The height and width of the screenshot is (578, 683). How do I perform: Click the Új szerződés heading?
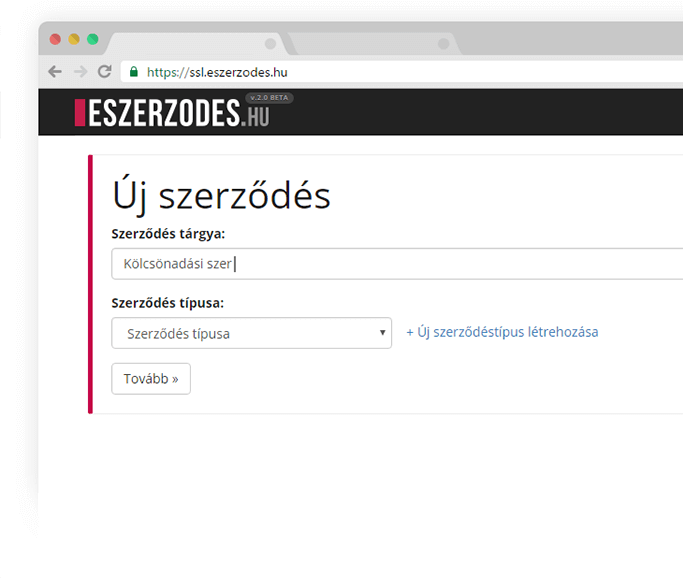coord(221,196)
